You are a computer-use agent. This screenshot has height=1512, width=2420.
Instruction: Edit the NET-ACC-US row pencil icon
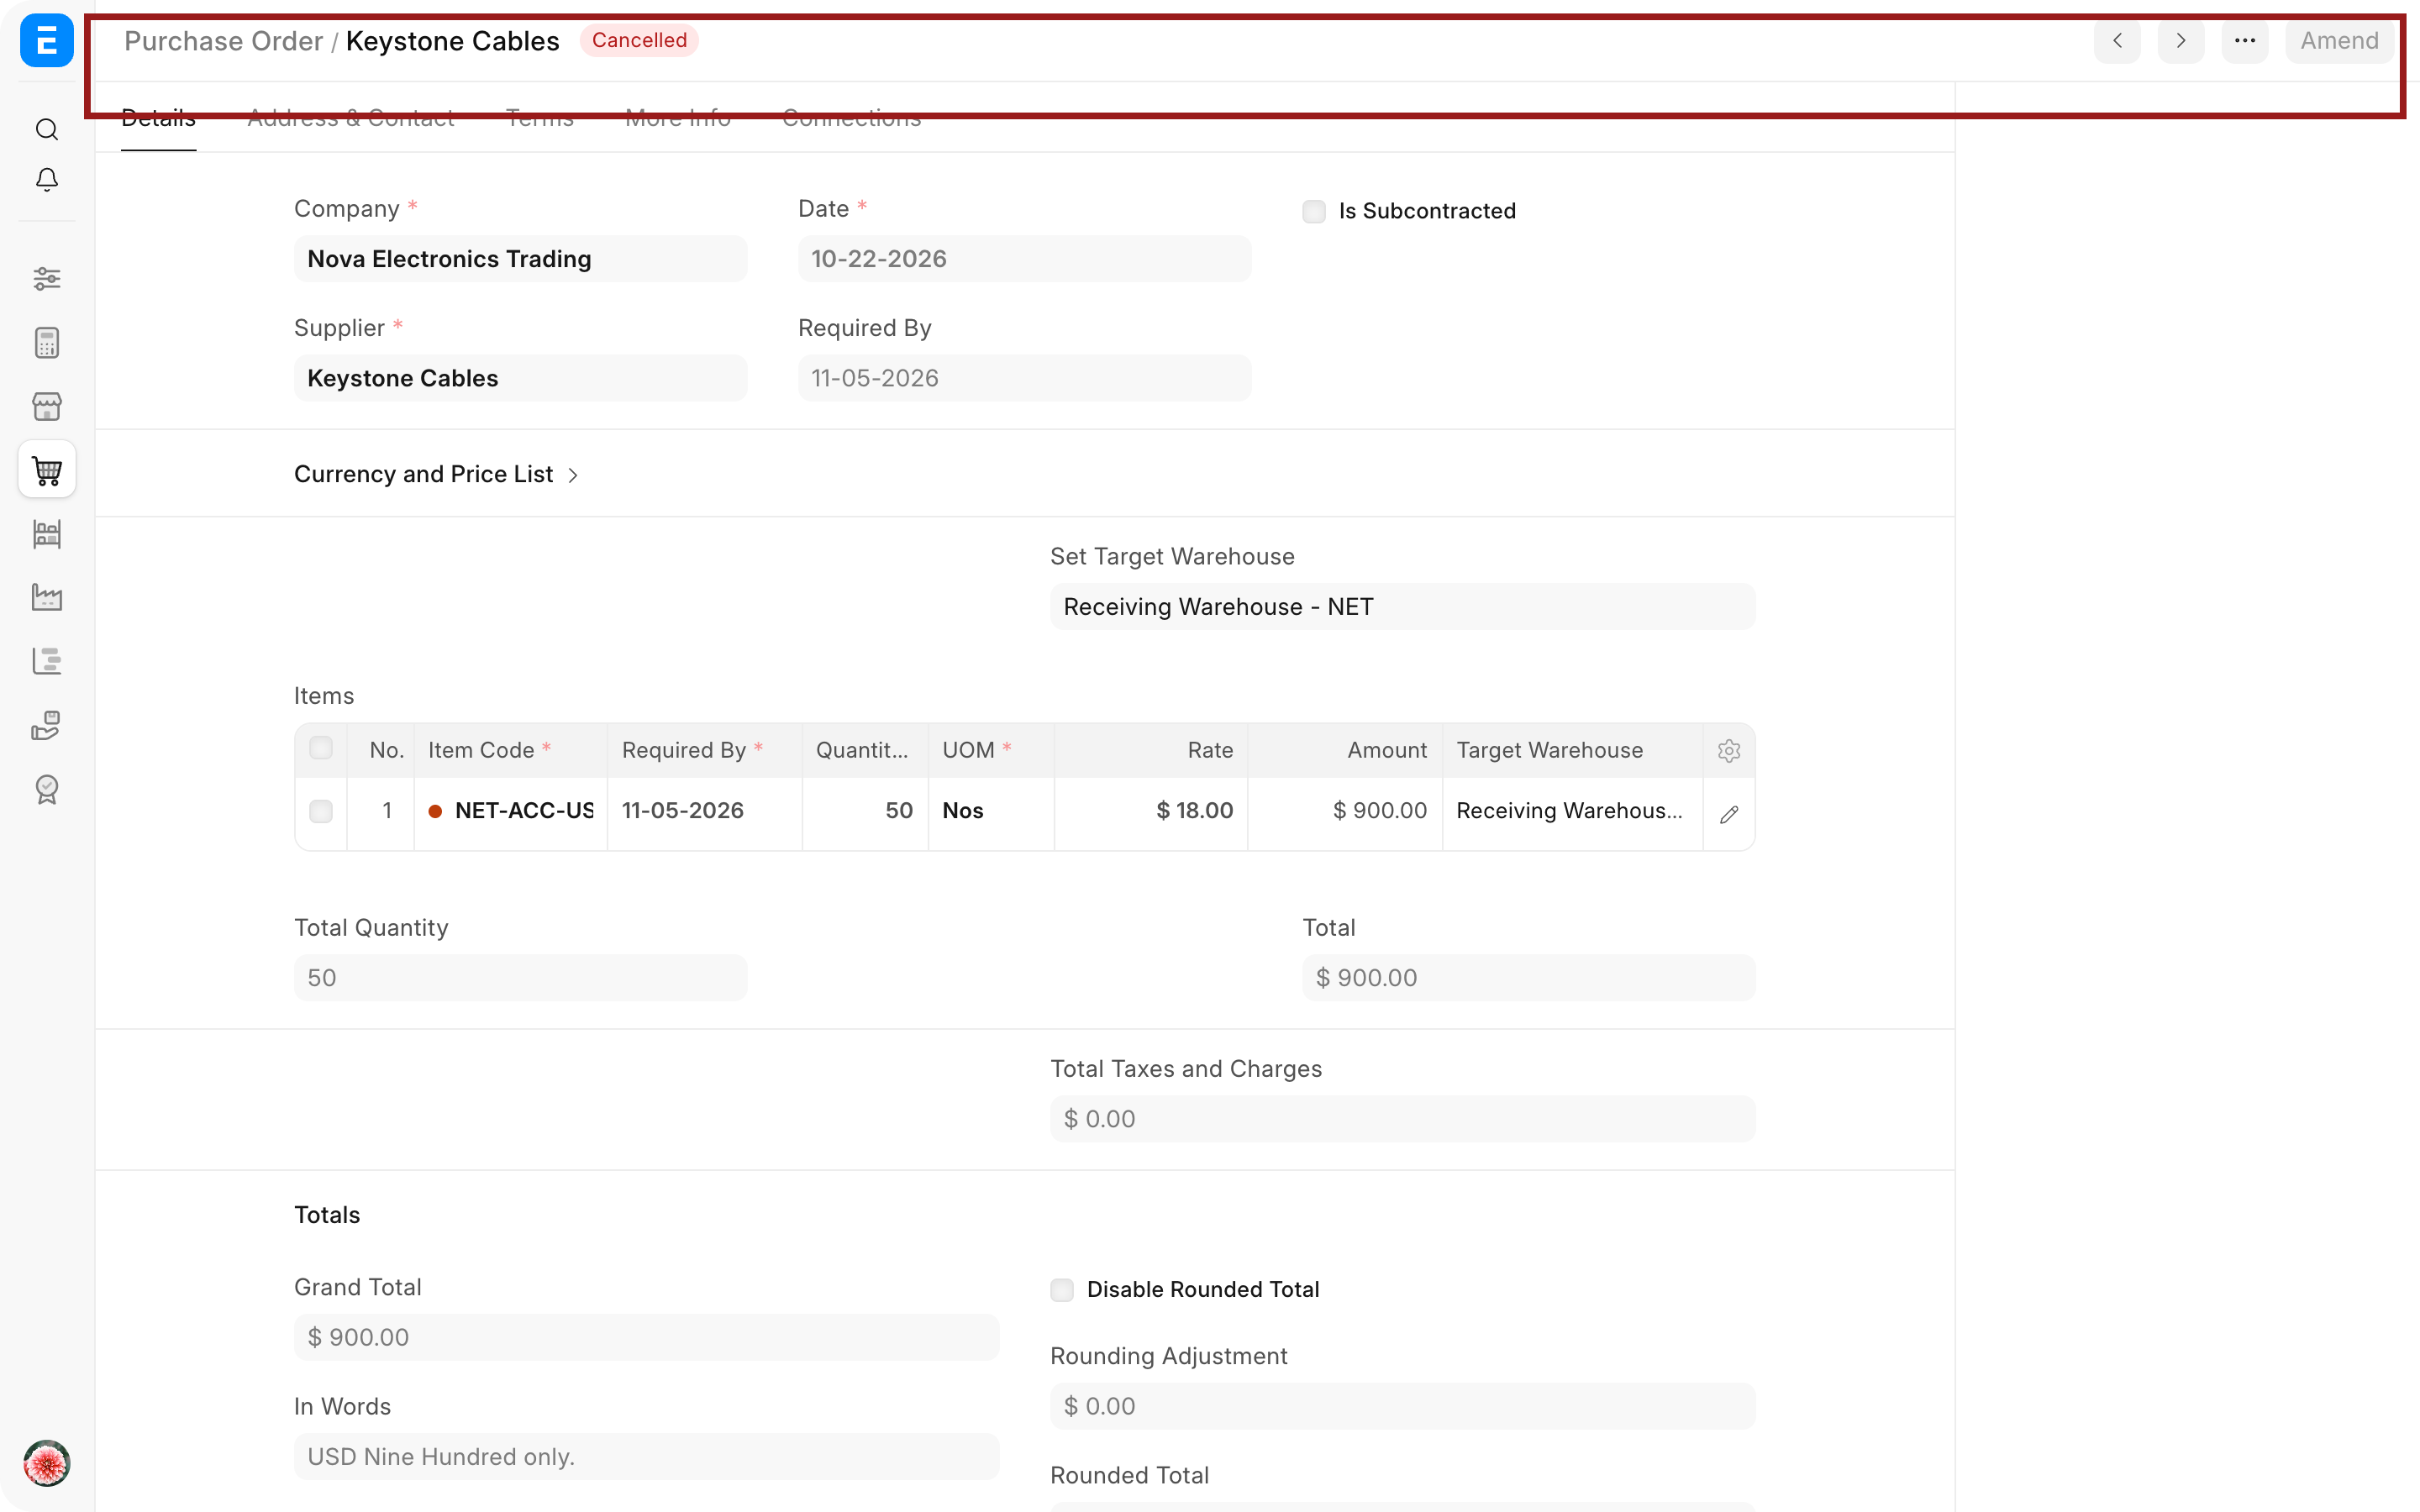(x=1729, y=815)
